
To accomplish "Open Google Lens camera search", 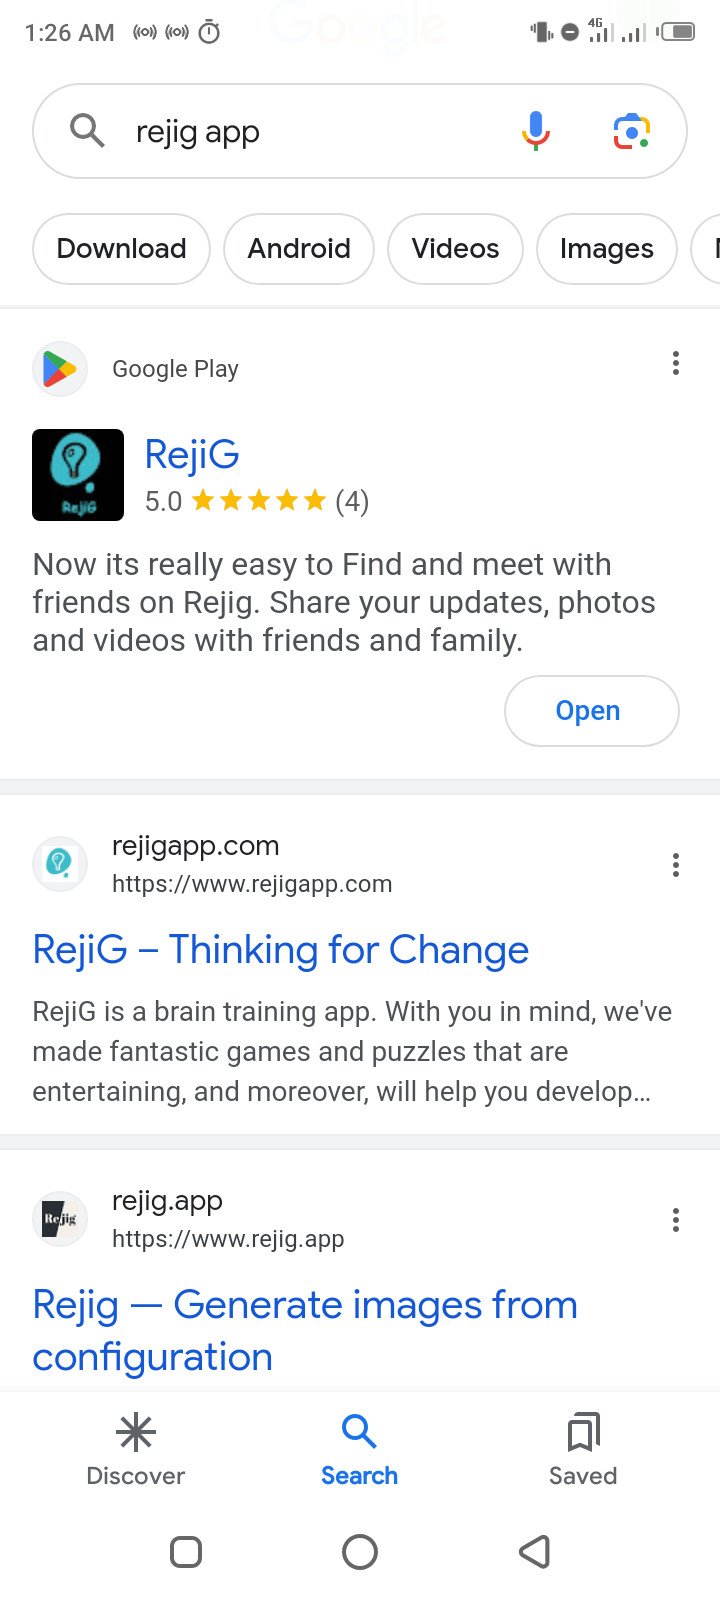I will 631,131.
